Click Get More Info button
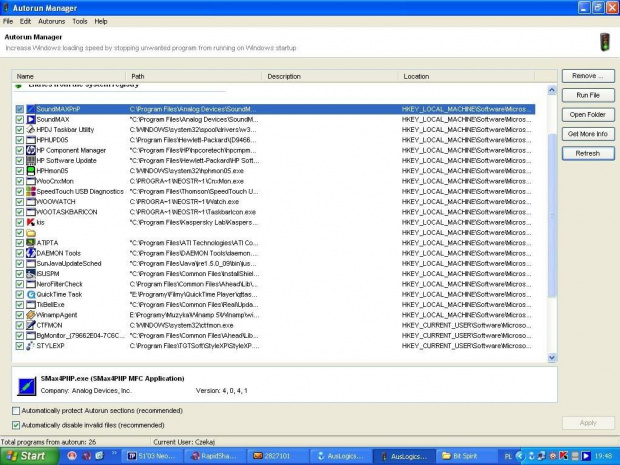Viewport: 620px width, 465px height. point(588,134)
